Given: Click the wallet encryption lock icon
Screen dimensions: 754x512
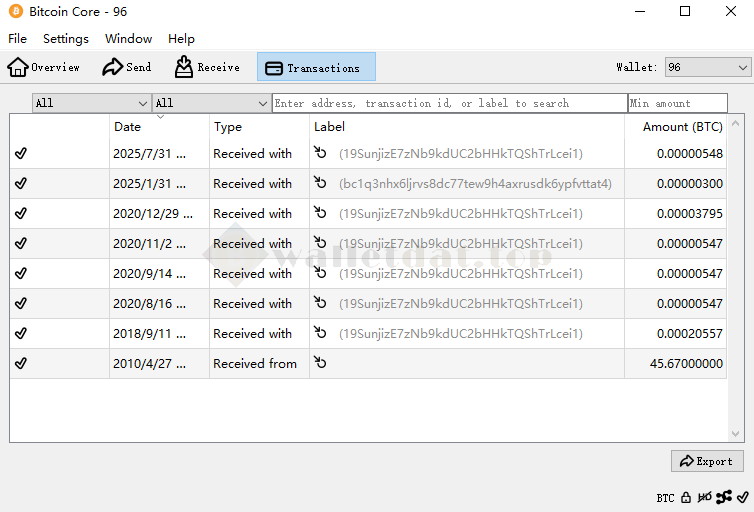Looking at the screenshot, I should click(686, 497).
